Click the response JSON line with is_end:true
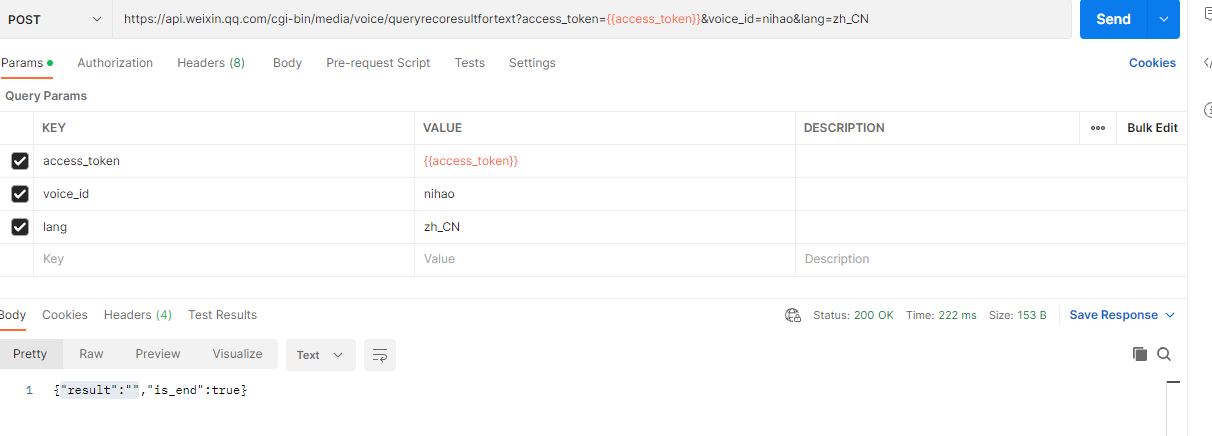 [150, 390]
